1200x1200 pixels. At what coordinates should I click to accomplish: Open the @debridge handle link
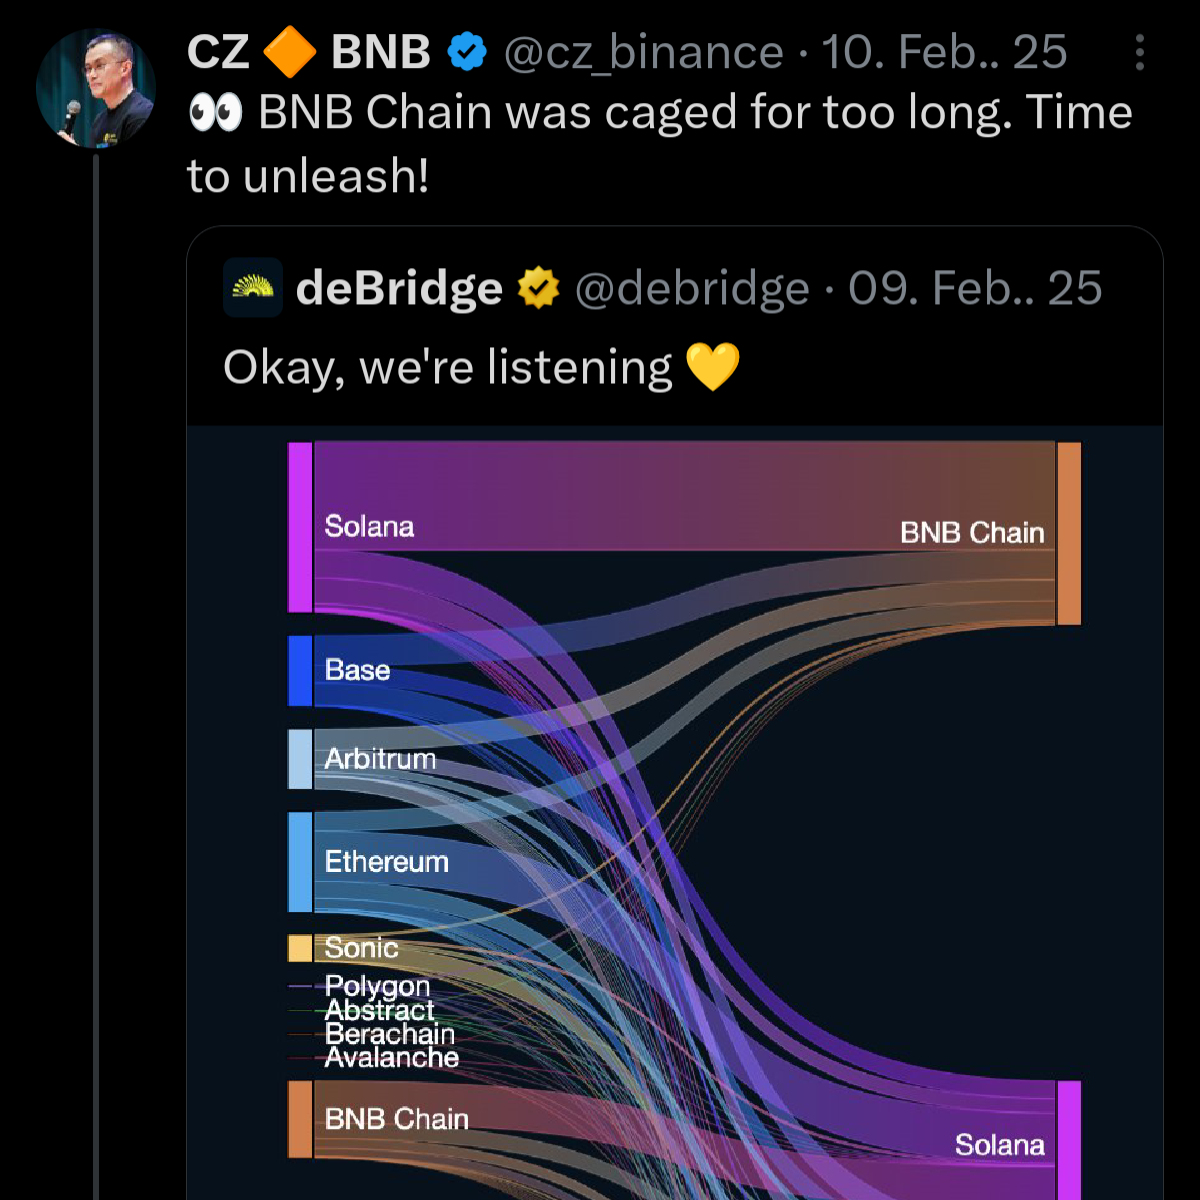point(692,288)
